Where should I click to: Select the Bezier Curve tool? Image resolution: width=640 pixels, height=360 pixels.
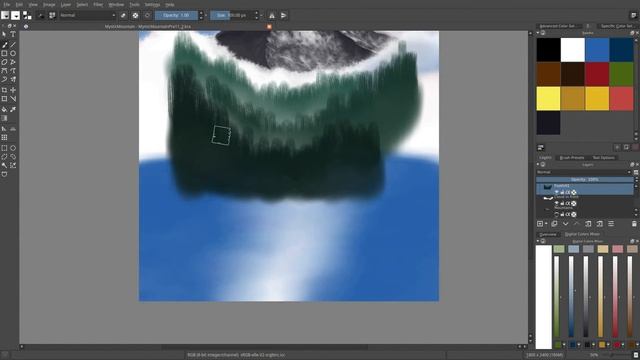tap(4, 71)
